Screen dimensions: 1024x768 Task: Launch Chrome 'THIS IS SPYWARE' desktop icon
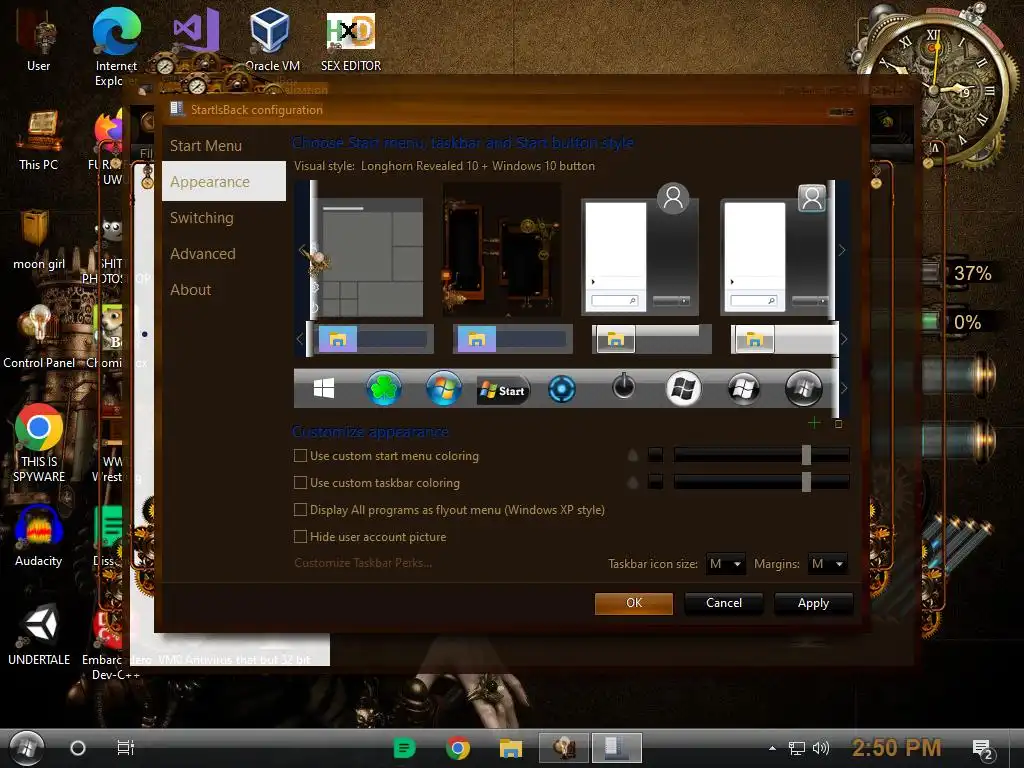point(39,444)
